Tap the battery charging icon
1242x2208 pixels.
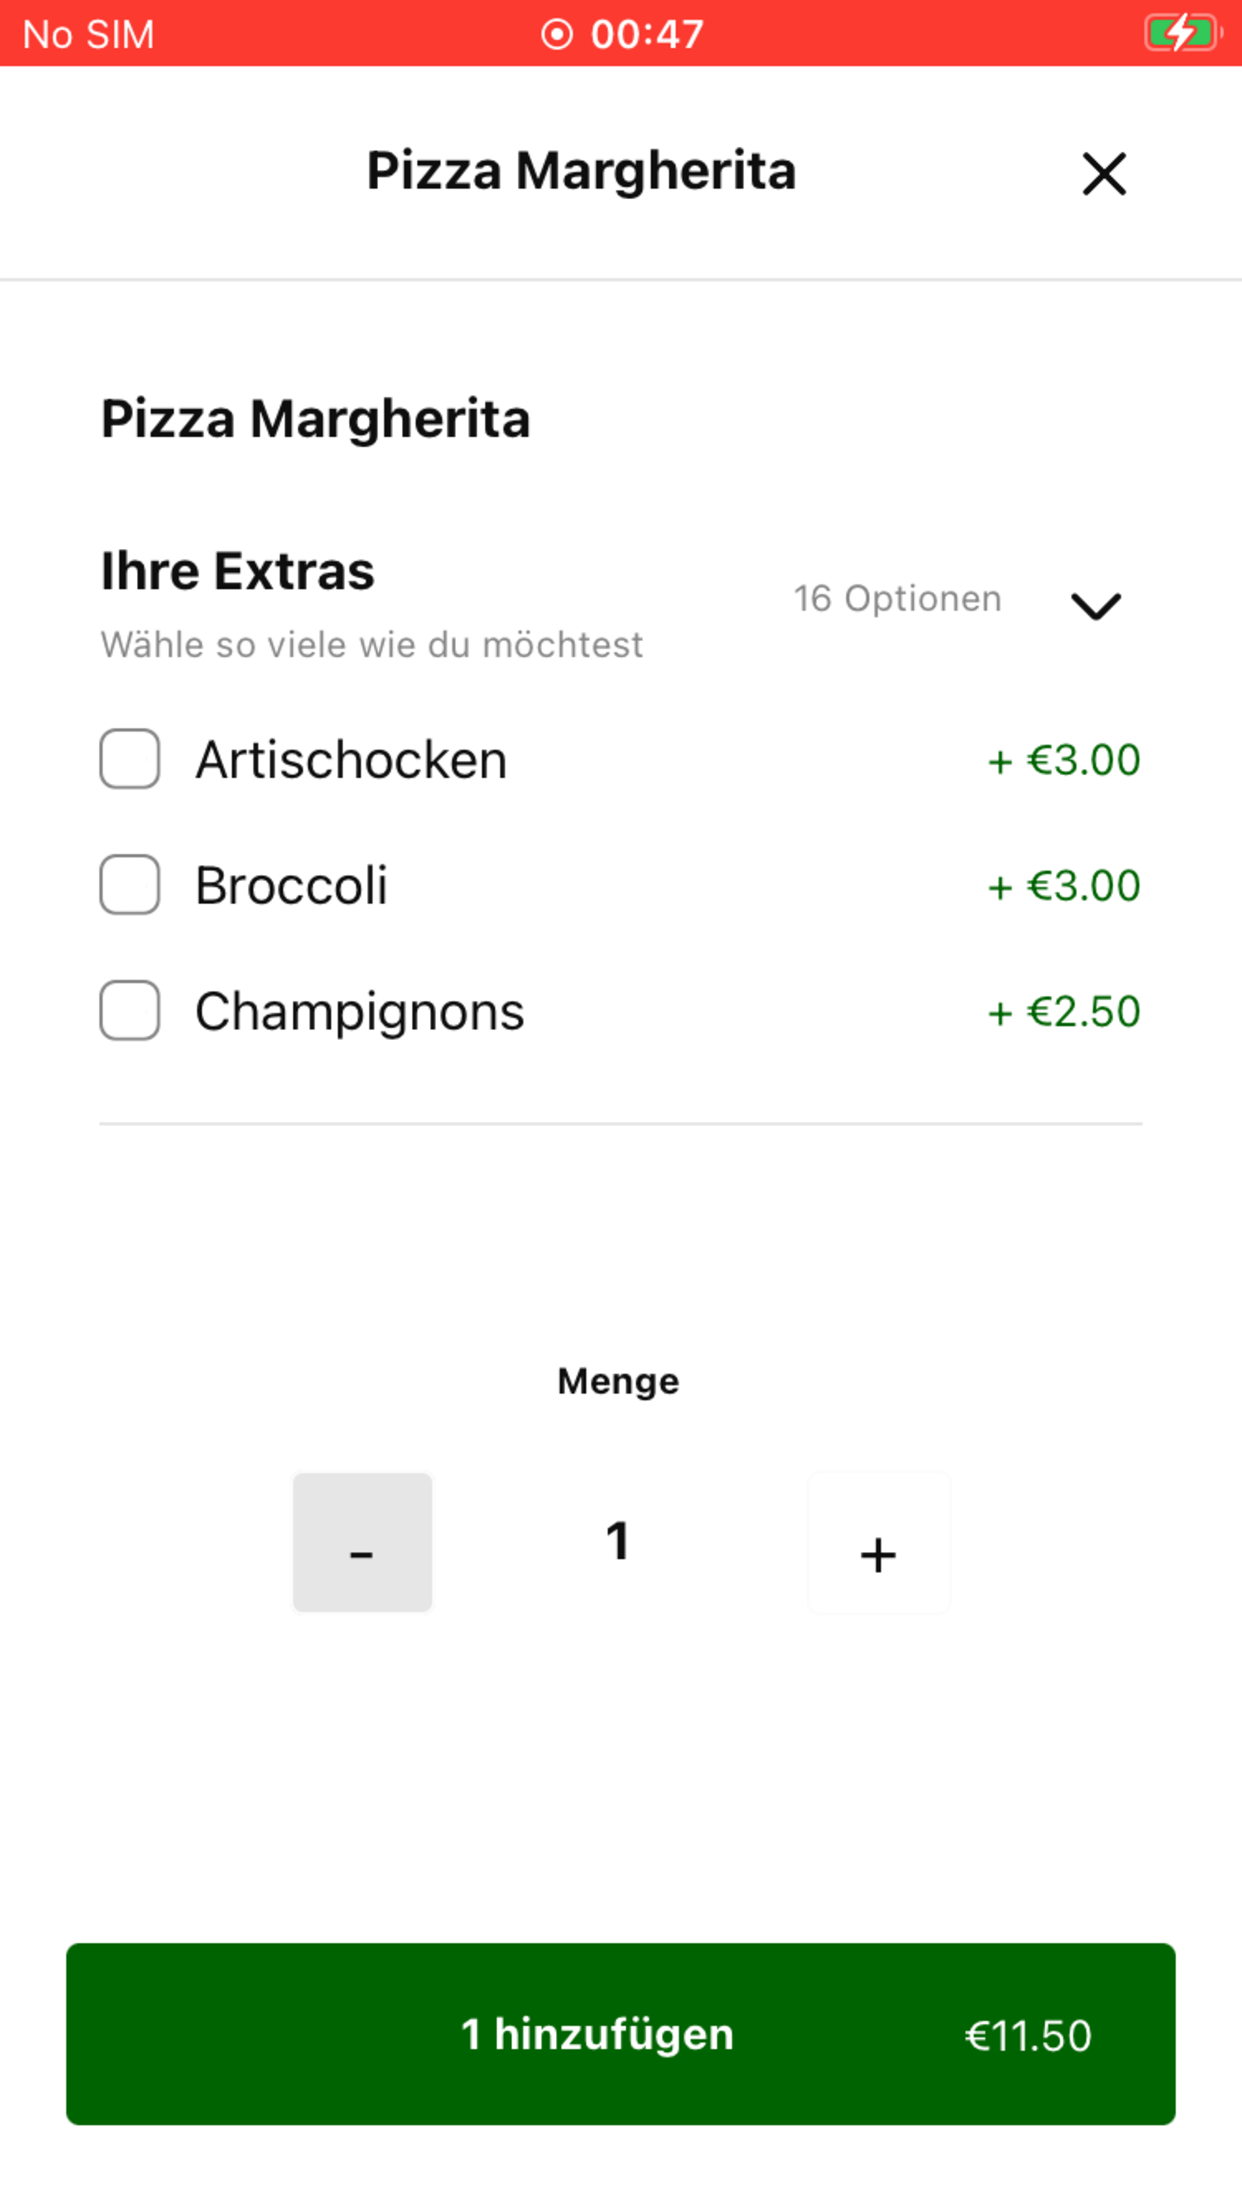(x=1183, y=33)
